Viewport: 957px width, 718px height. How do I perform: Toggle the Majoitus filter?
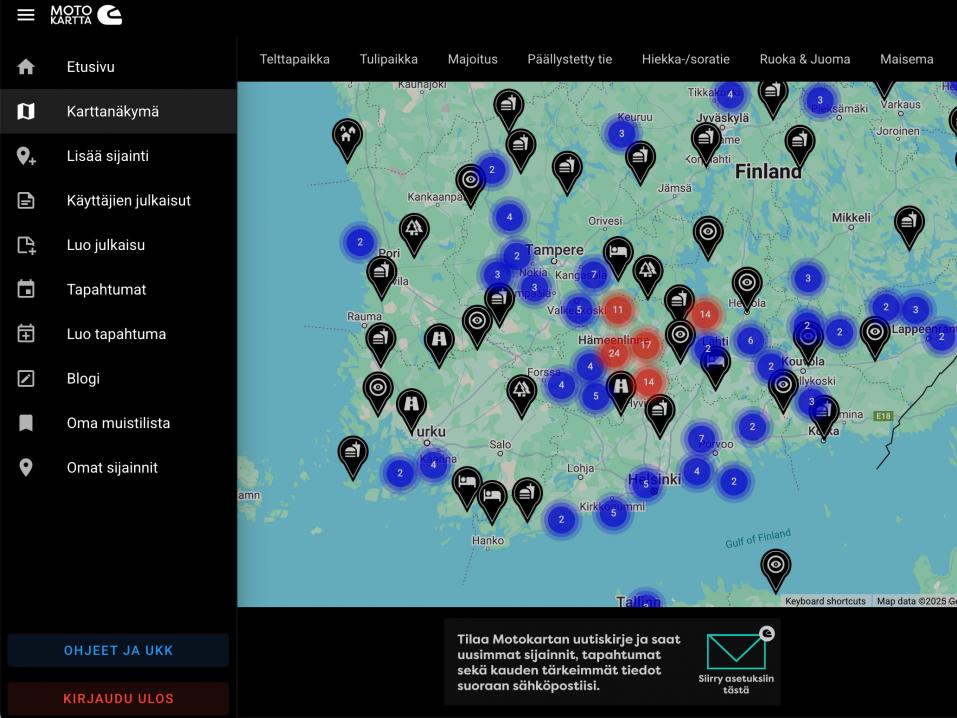(x=472, y=59)
